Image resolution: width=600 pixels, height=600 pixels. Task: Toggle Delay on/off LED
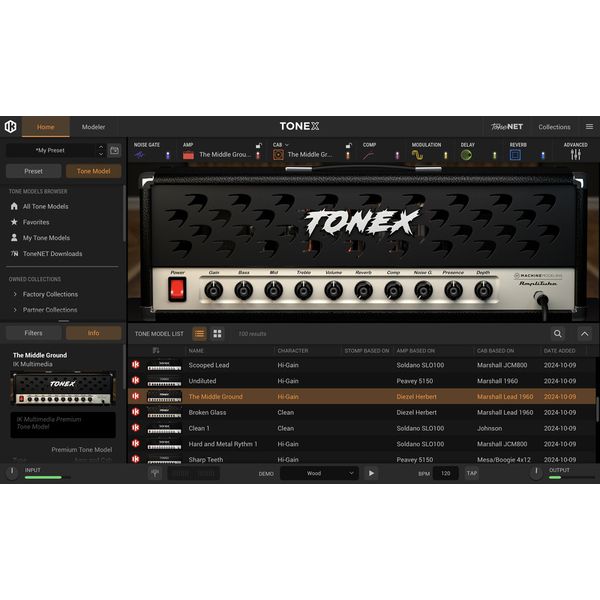click(494, 155)
